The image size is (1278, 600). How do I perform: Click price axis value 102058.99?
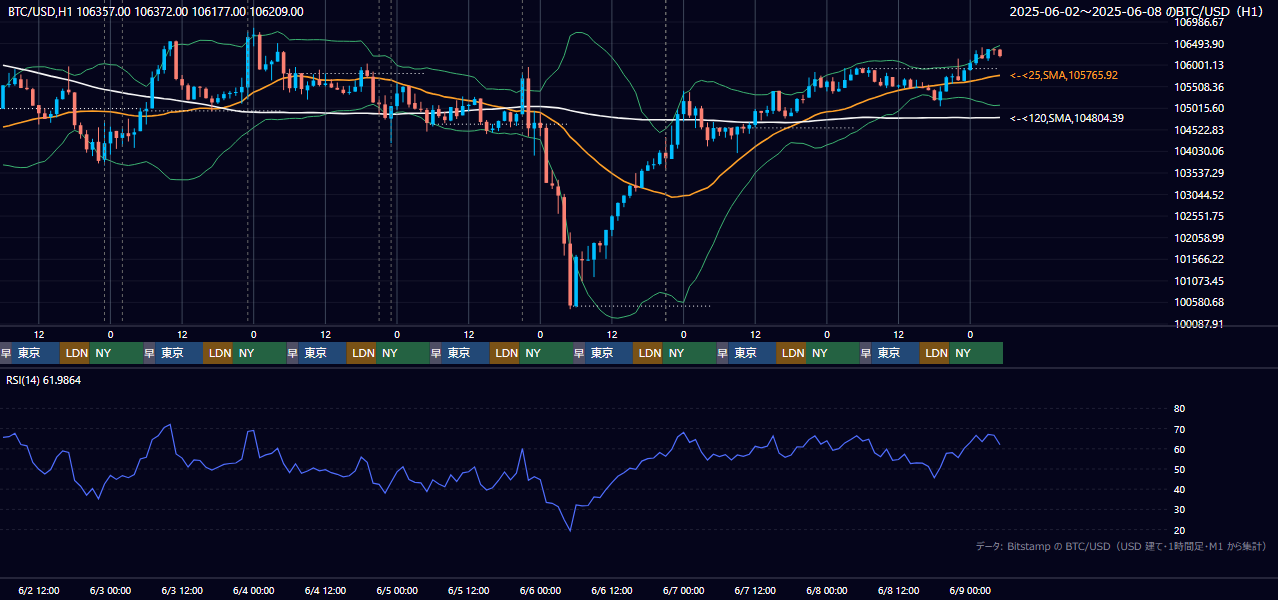pos(1199,238)
